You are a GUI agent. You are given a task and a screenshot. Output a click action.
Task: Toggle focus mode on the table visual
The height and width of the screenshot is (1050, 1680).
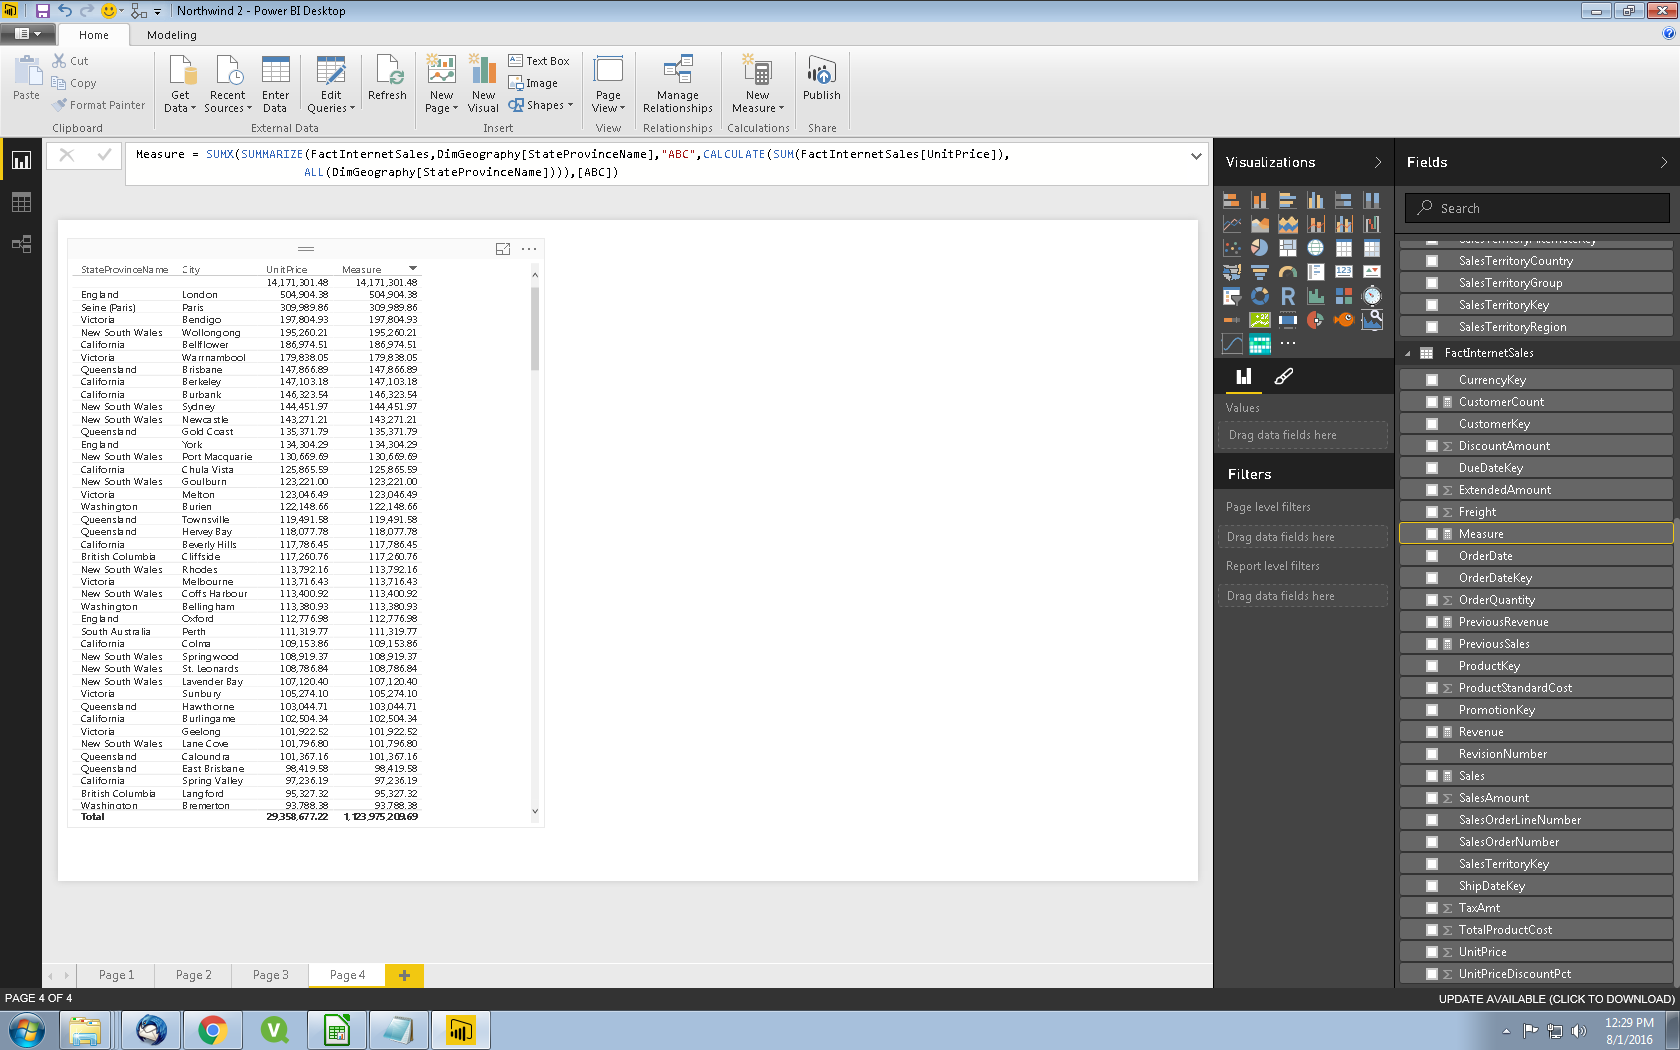tap(503, 249)
